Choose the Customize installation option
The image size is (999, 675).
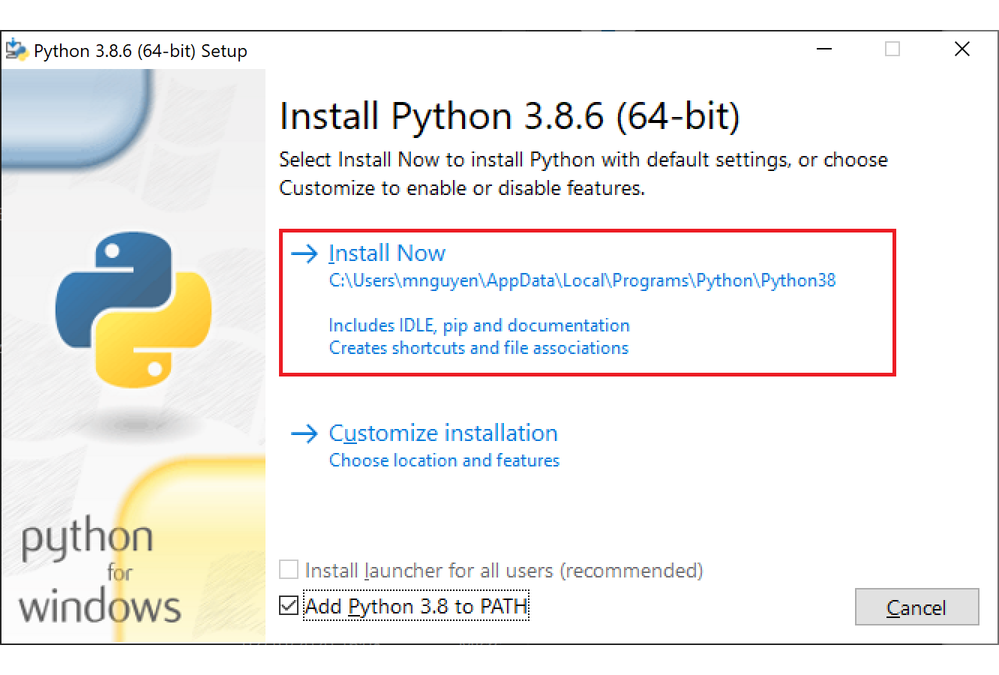(443, 434)
